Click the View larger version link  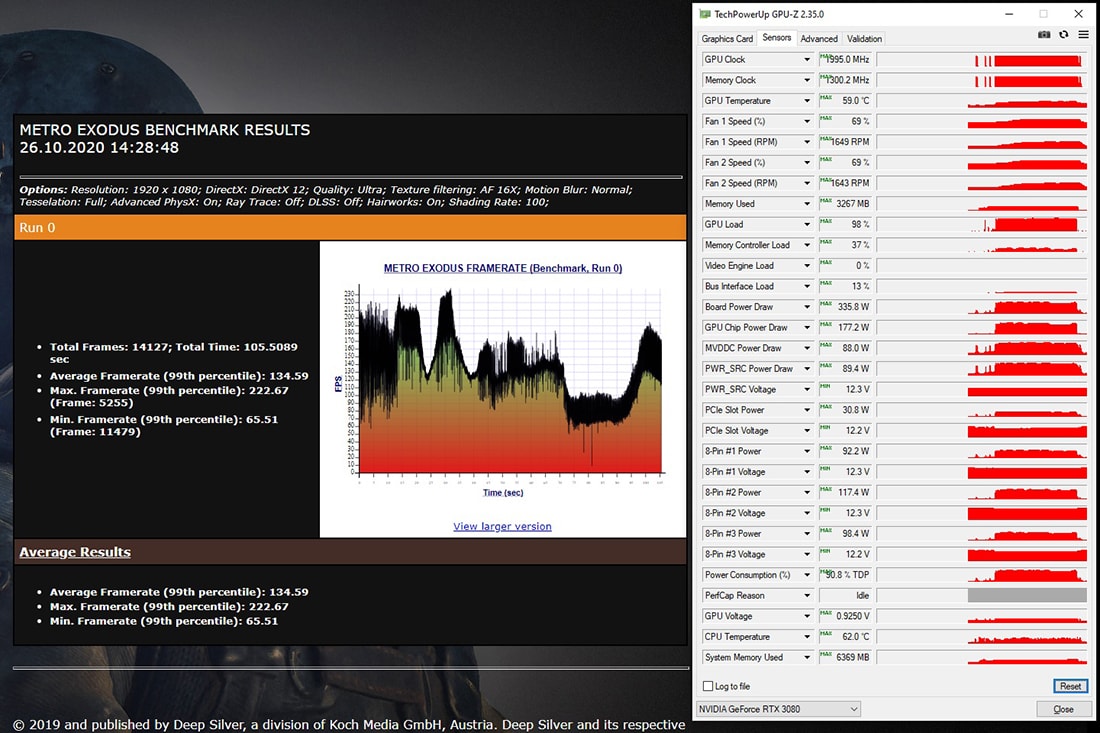coord(502,527)
